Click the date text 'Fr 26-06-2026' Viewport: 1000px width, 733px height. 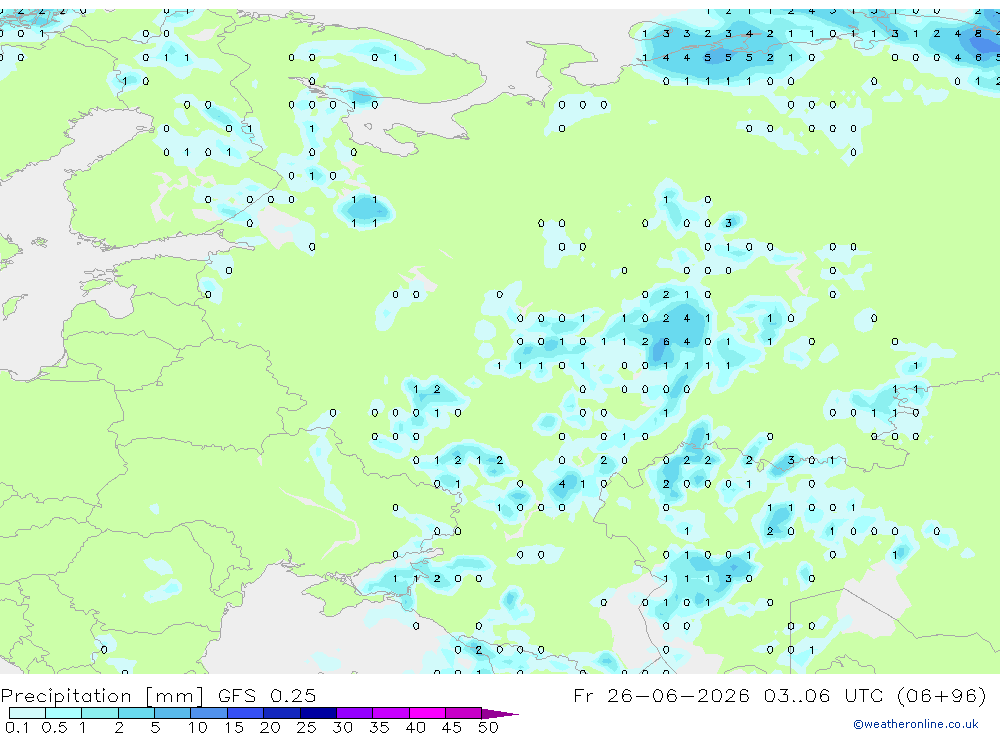[x=661, y=695]
